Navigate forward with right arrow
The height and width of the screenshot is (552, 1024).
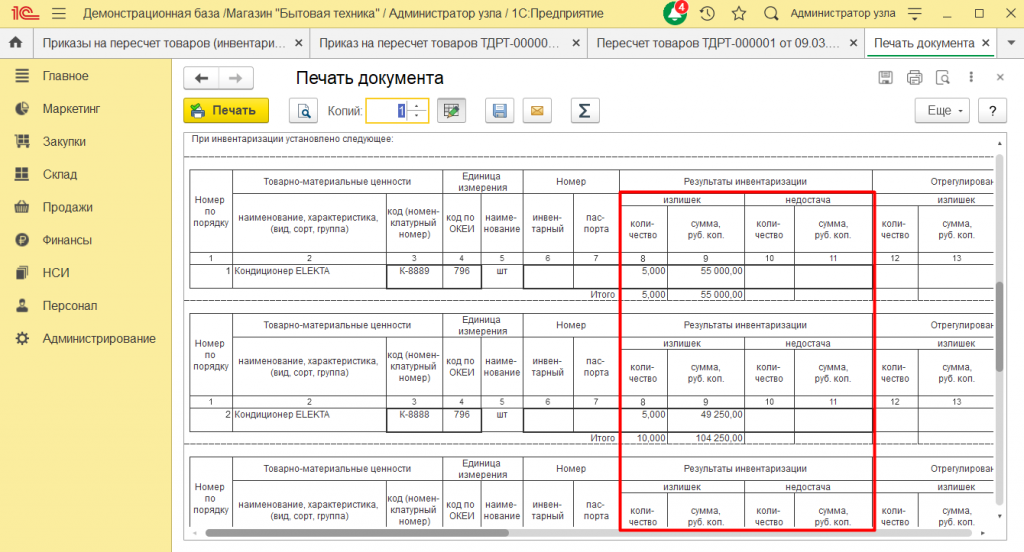point(236,78)
